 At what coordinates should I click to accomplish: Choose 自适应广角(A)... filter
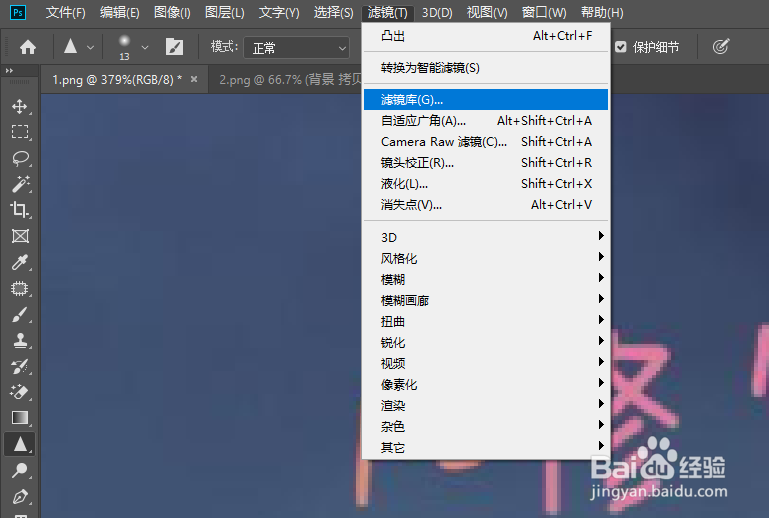tap(486, 121)
